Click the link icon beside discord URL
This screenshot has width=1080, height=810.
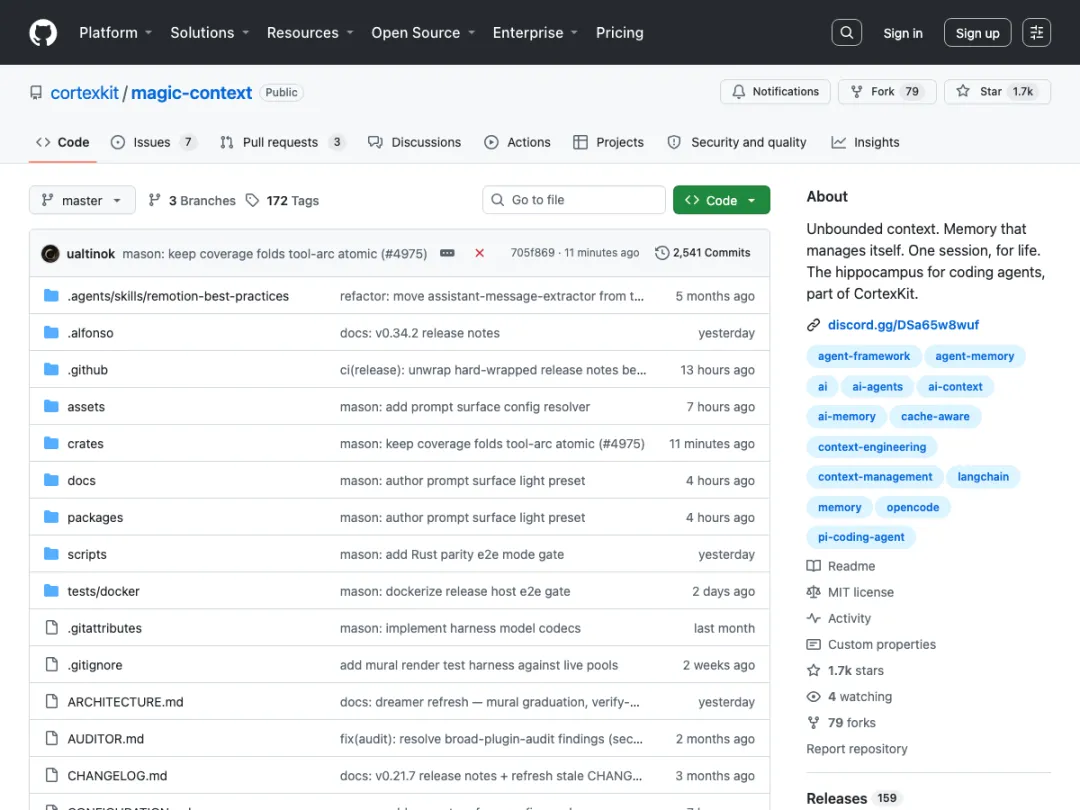pyautogui.click(x=813, y=325)
